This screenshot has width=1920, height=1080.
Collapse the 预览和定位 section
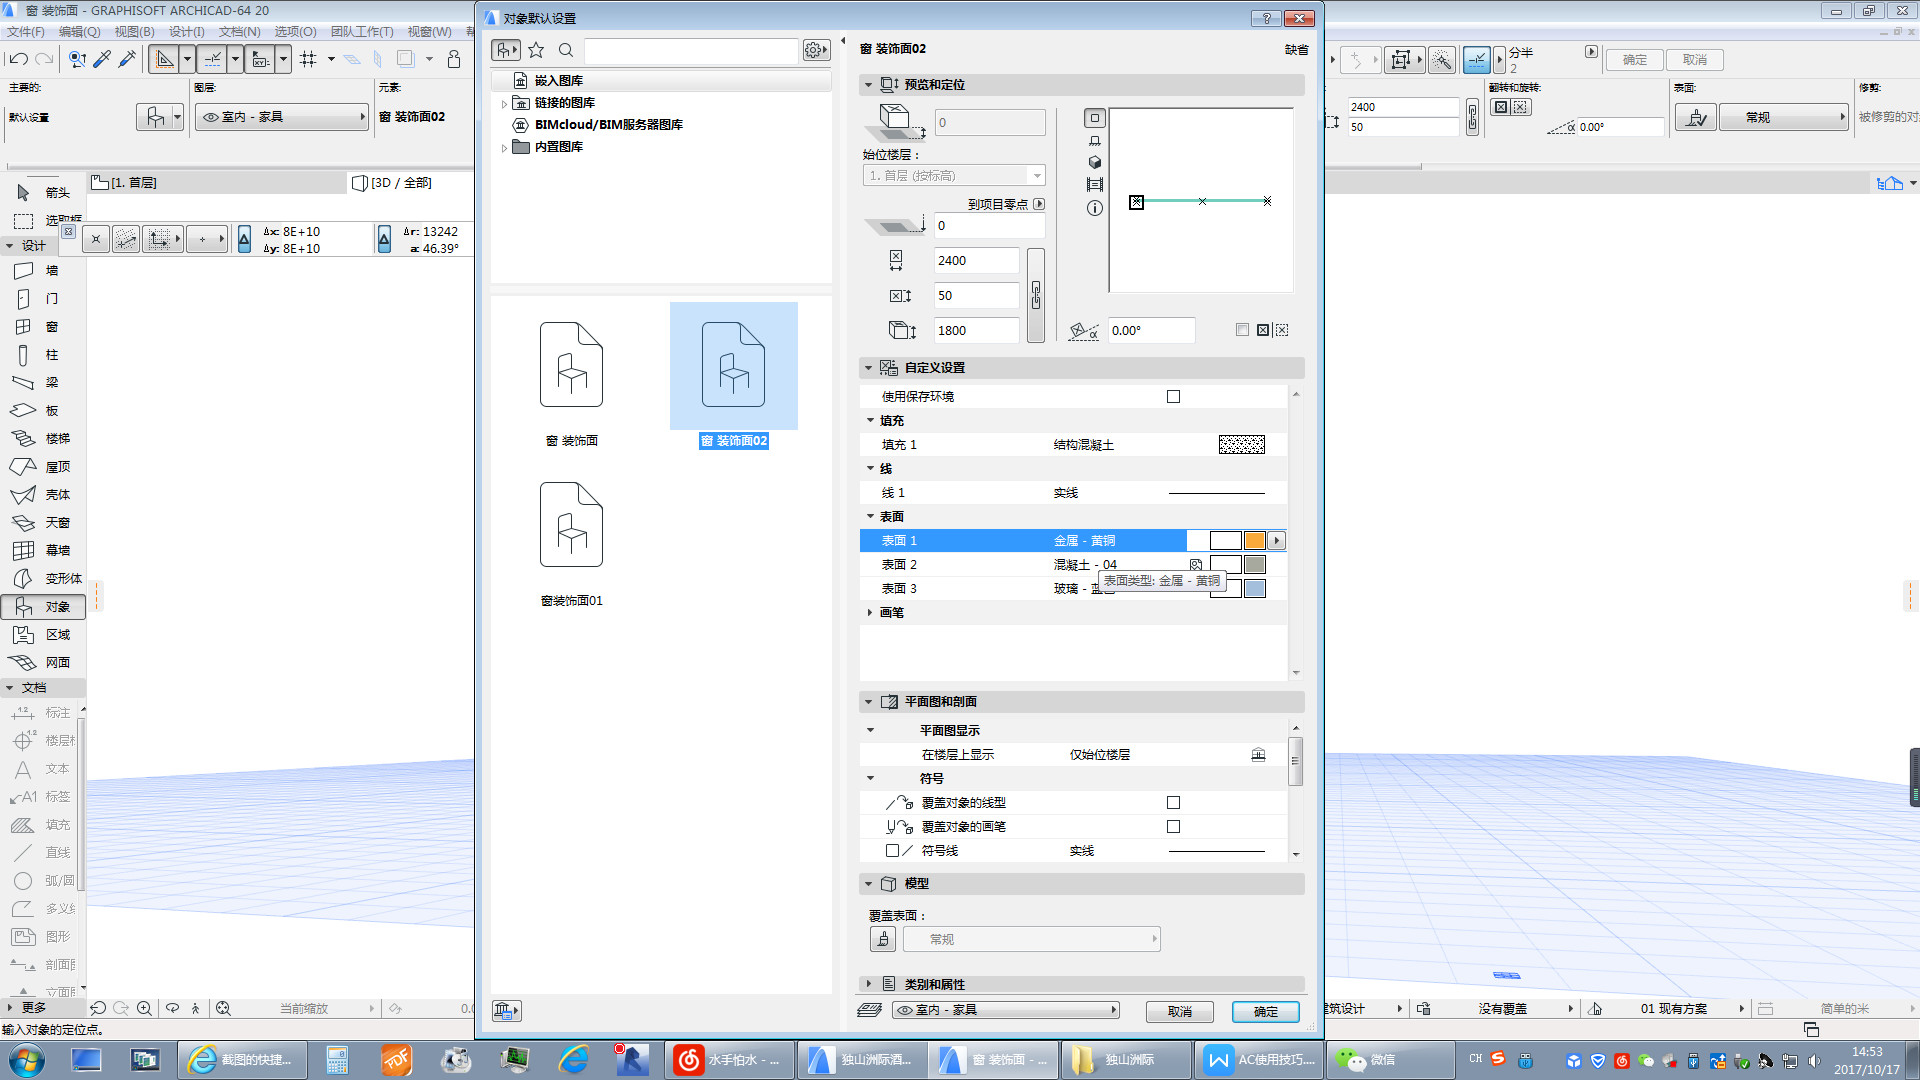click(868, 85)
